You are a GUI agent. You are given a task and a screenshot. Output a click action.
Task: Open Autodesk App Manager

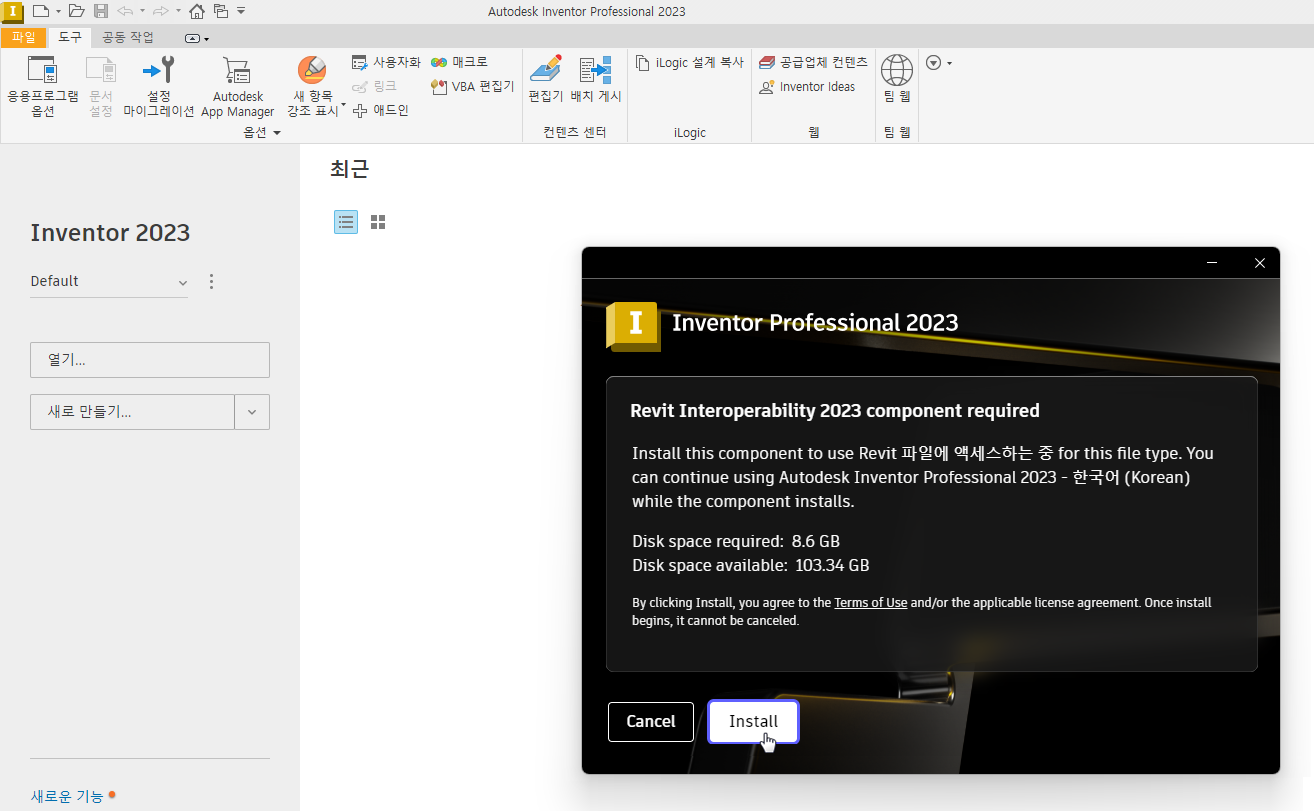point(237,87)
